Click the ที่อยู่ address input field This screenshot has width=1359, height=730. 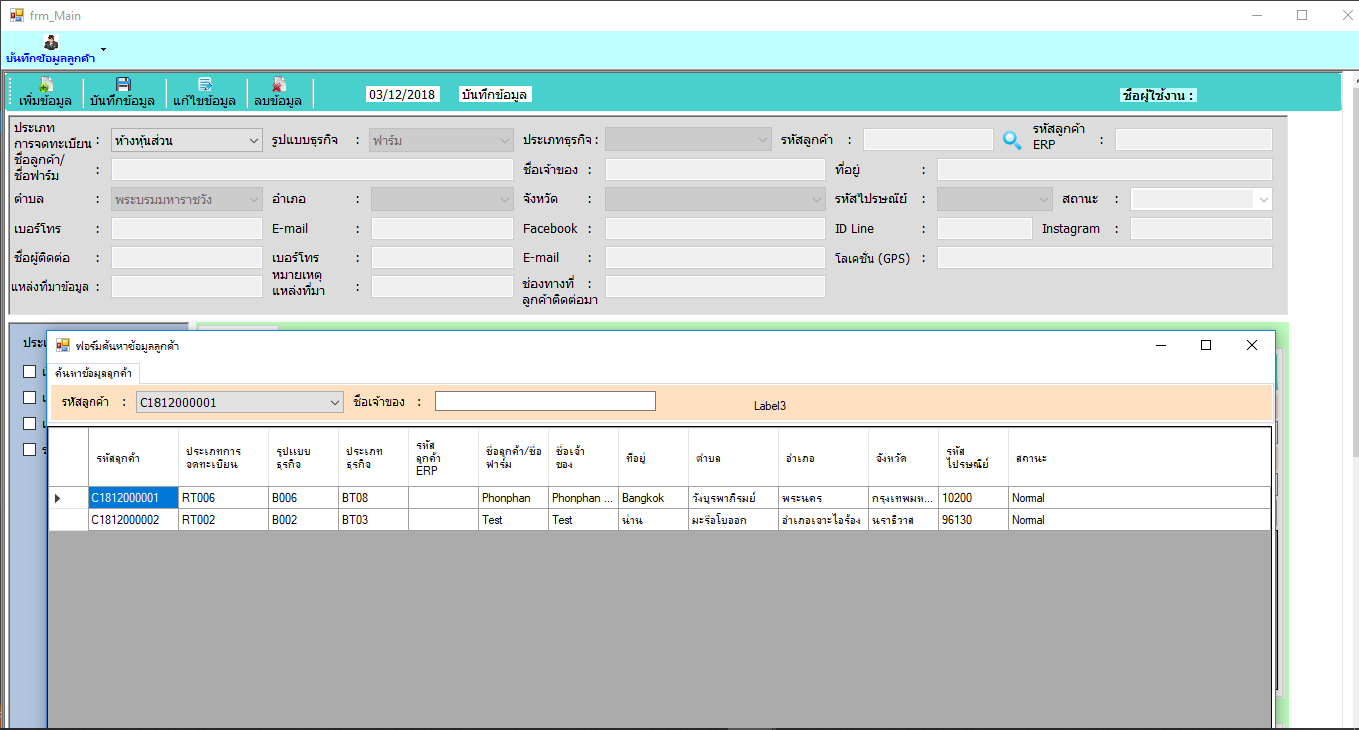(x=1104, y=170)
